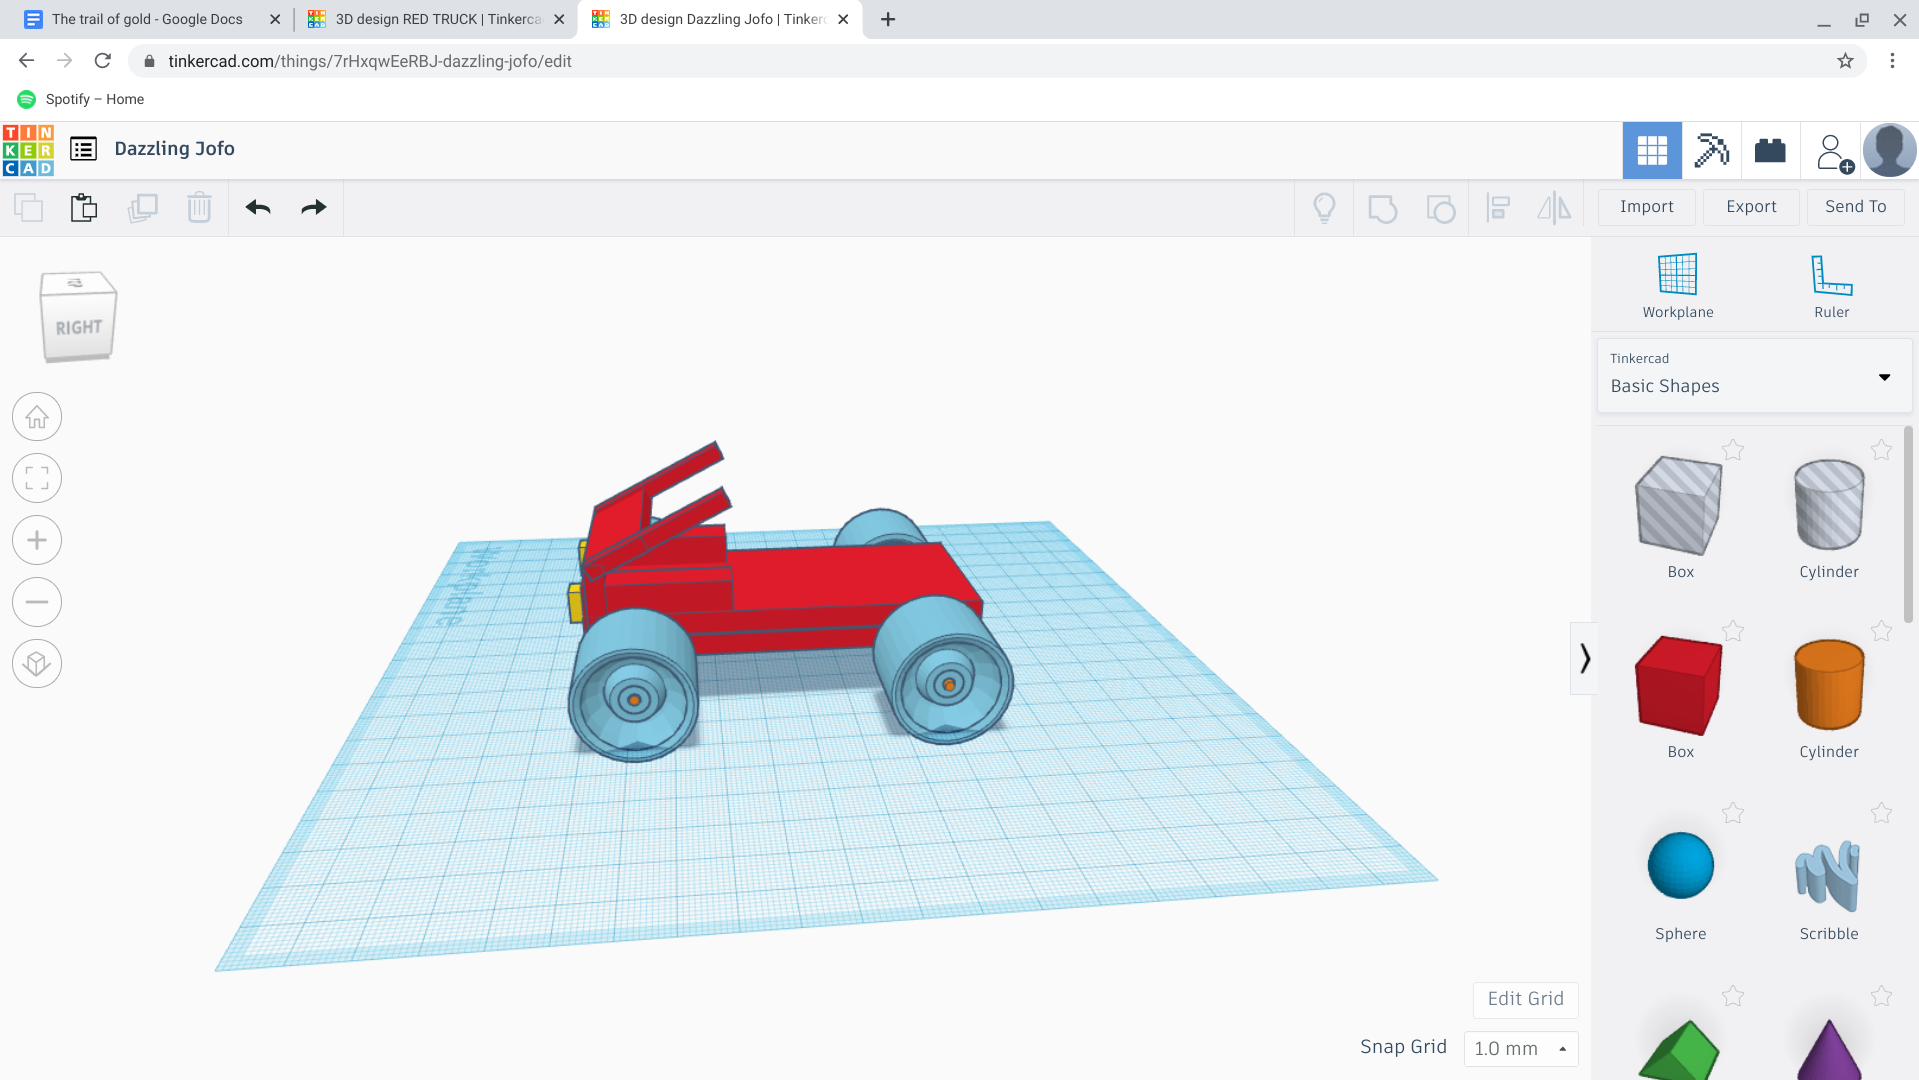Favorite the Sphere star

pos(1733,814)
